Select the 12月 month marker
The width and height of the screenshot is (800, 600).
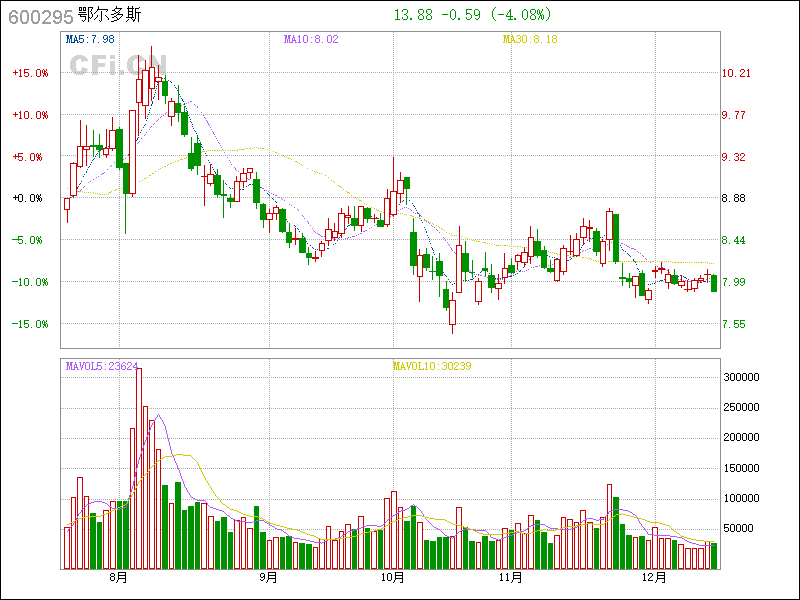coord(654,577)
